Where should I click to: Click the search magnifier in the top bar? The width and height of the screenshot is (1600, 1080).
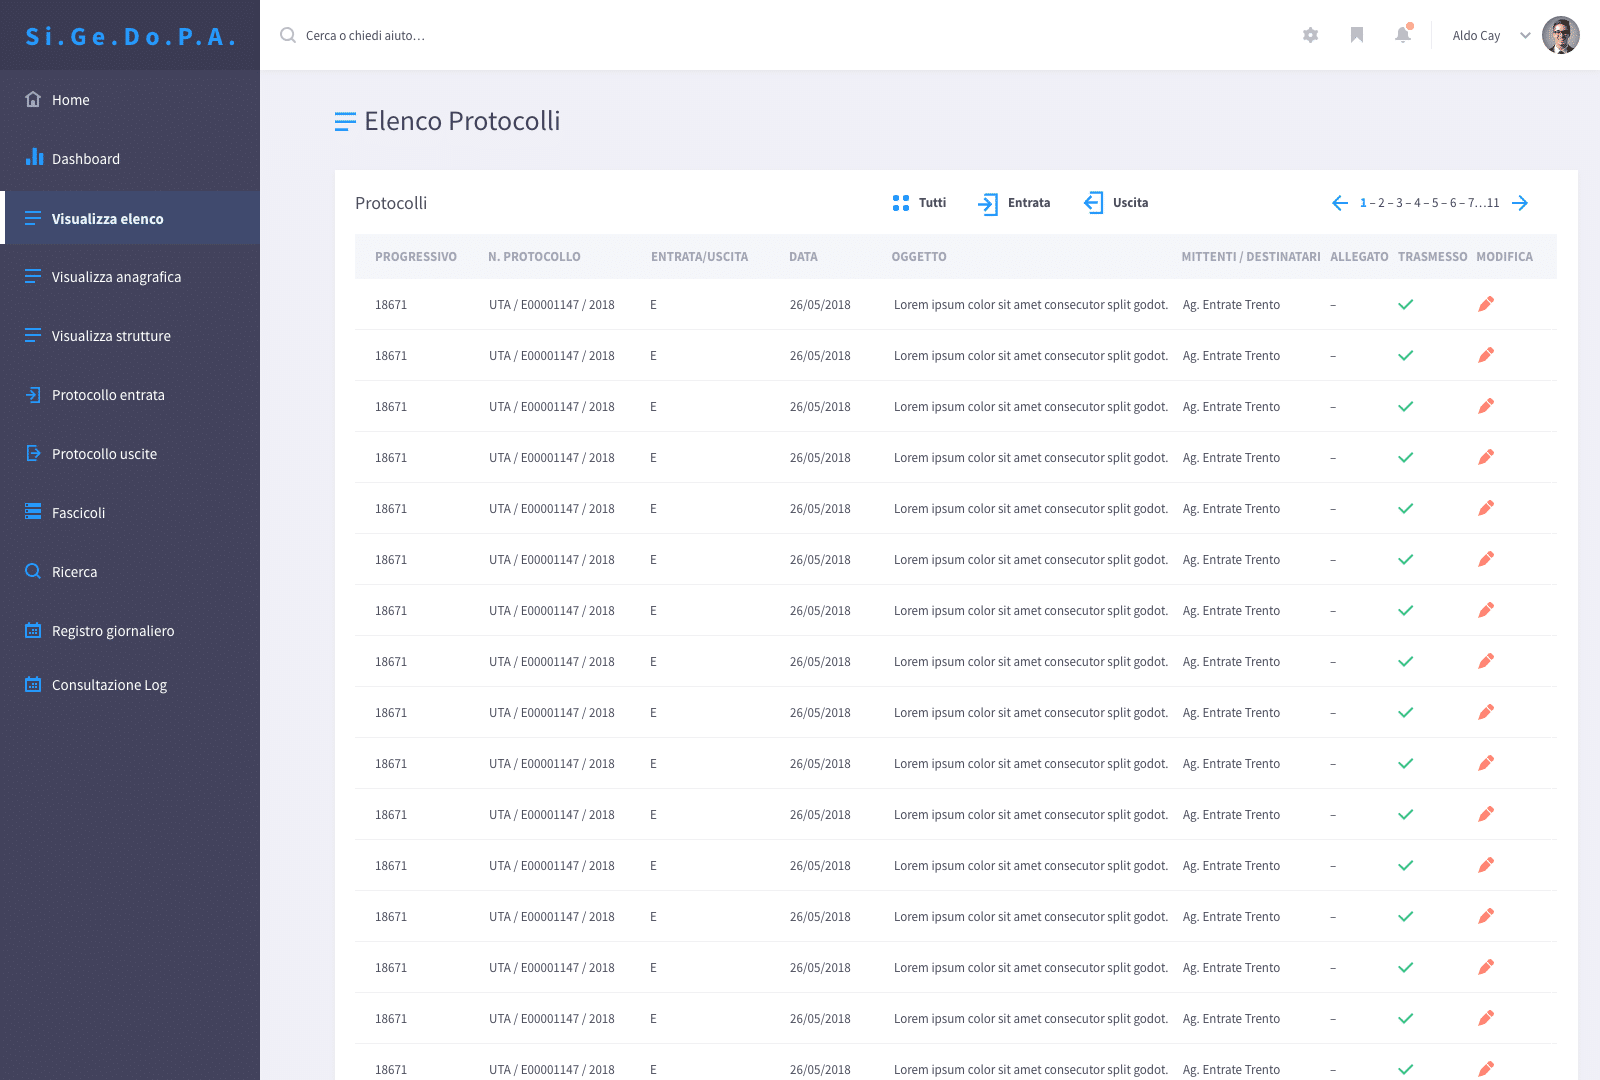coord(288,35)
